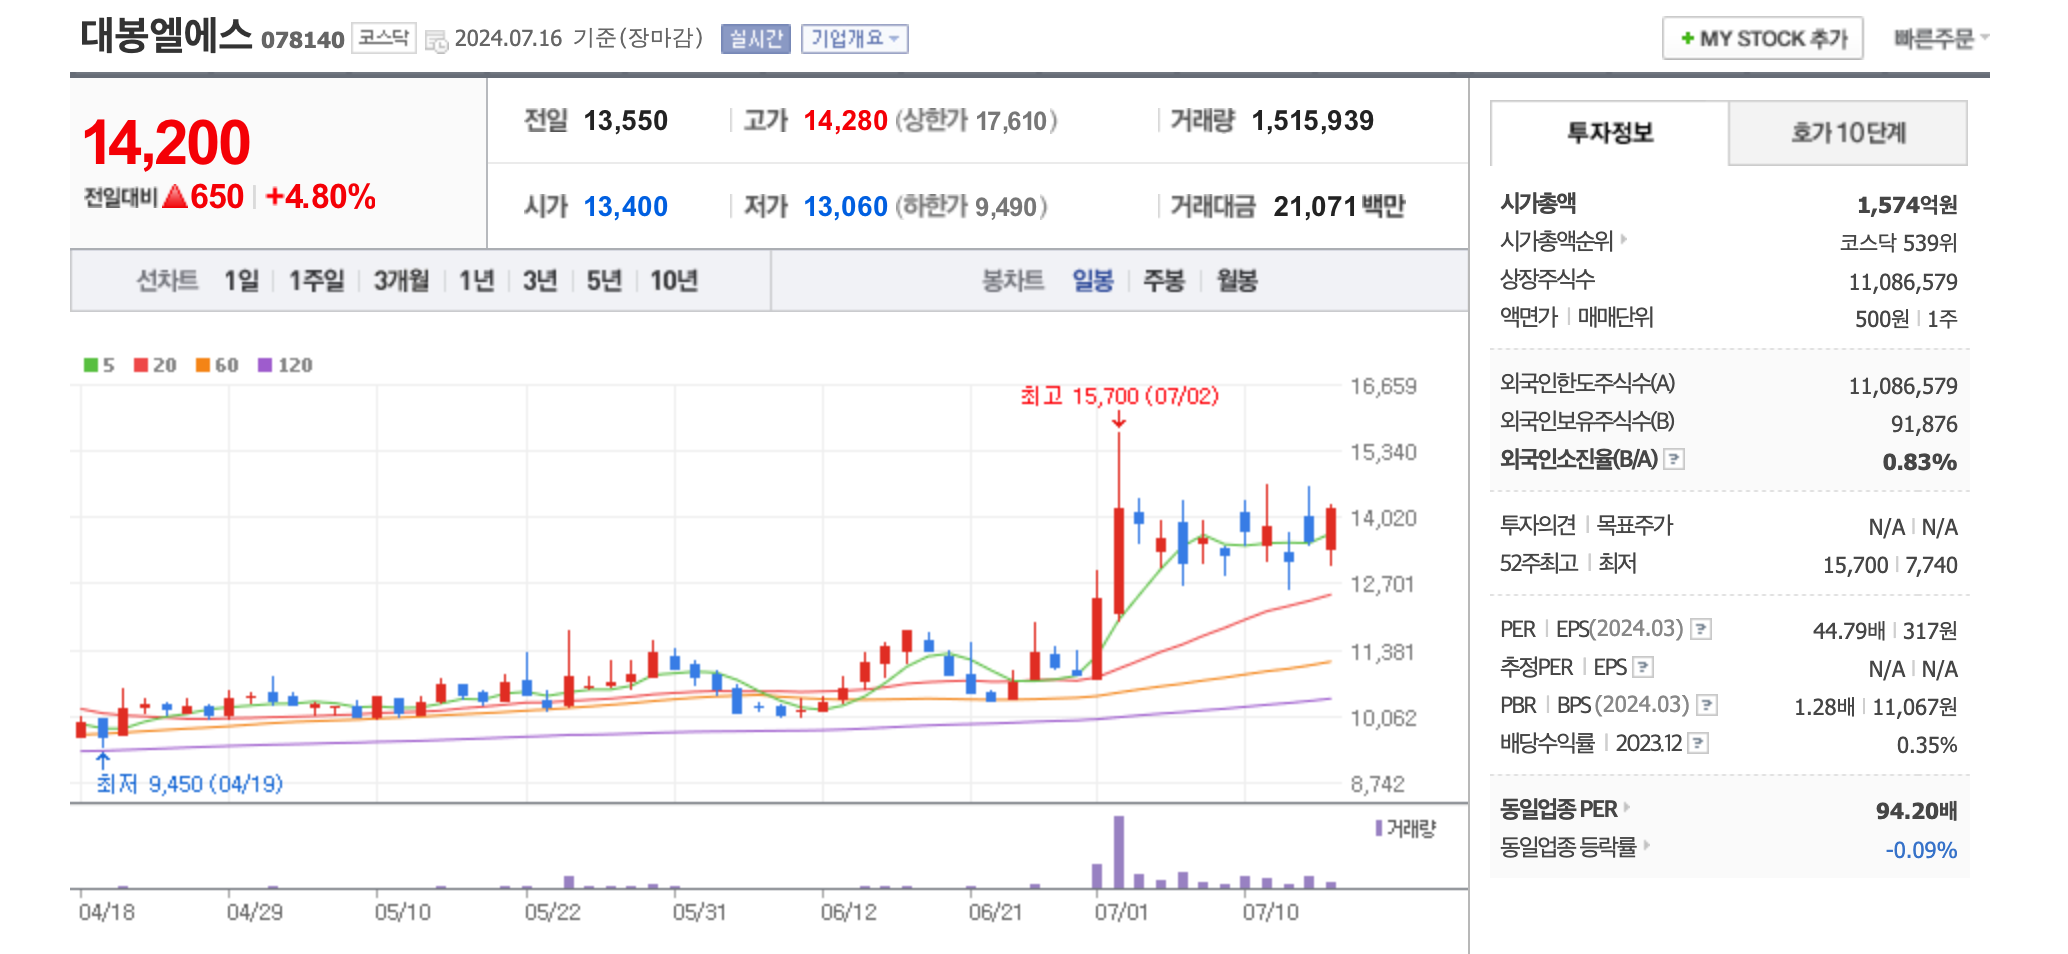Click the green plus on MY STOCK 추가

(1688, 39)
